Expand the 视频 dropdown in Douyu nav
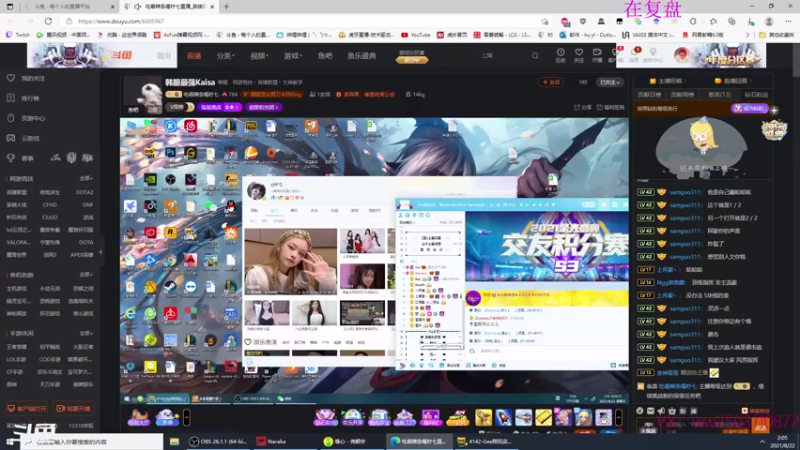The width and height of the screenshot is (800, 450). pyautogui.click(x=259, y=56)
